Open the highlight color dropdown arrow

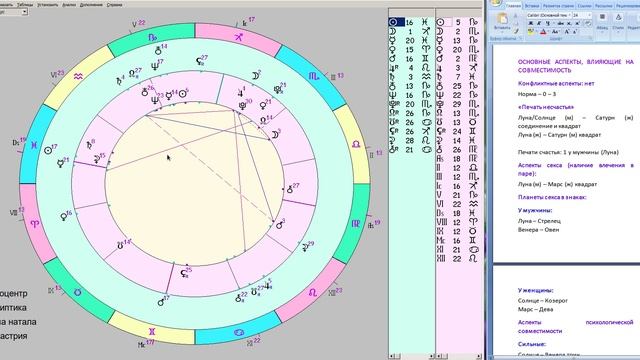(536, 32)
